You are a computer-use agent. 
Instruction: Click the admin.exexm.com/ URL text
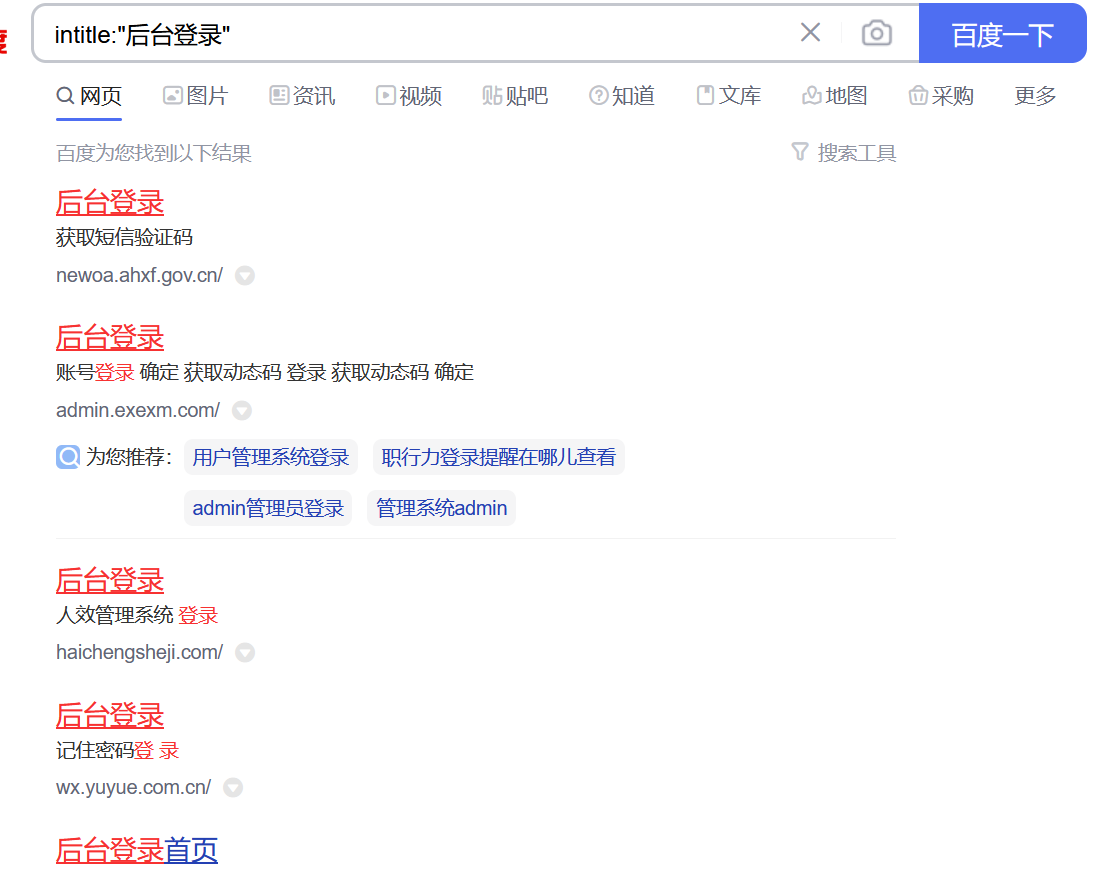coord(138,410)
